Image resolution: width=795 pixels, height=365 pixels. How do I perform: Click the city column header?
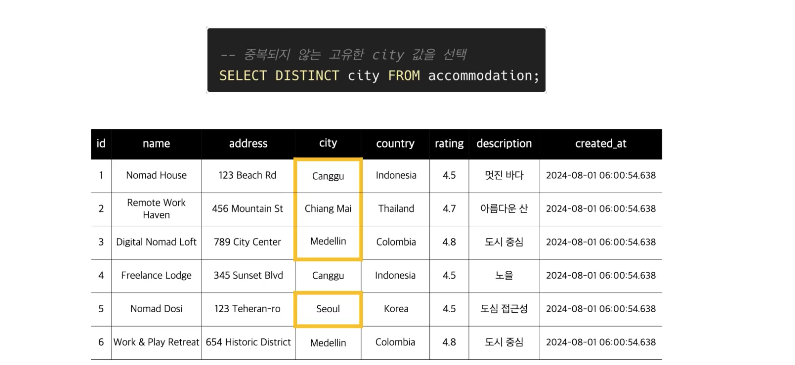(x=328, y=143)
